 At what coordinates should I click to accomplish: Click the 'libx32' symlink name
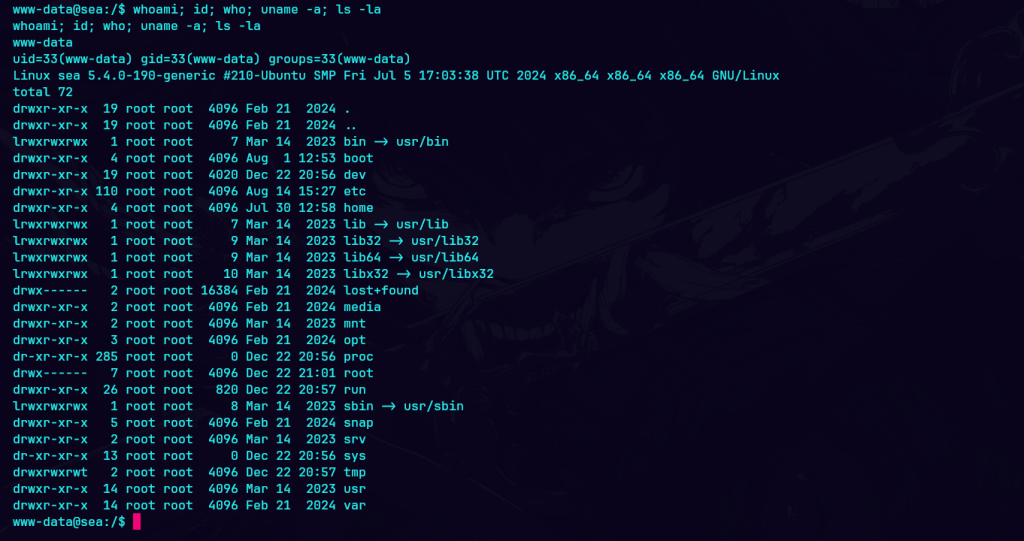366,274
